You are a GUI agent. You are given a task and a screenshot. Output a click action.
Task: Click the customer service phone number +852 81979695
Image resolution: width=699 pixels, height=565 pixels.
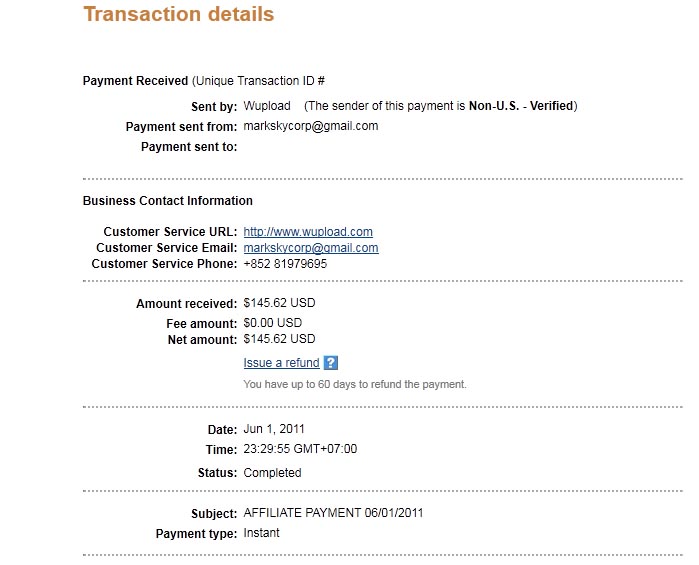tap(285, 264)
